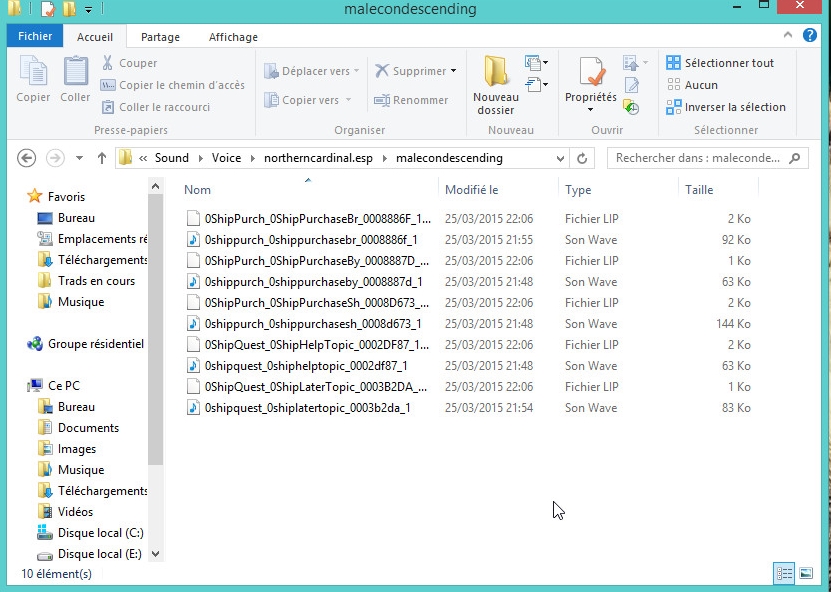Open the new item dropdown icon

tap(536, 63)
